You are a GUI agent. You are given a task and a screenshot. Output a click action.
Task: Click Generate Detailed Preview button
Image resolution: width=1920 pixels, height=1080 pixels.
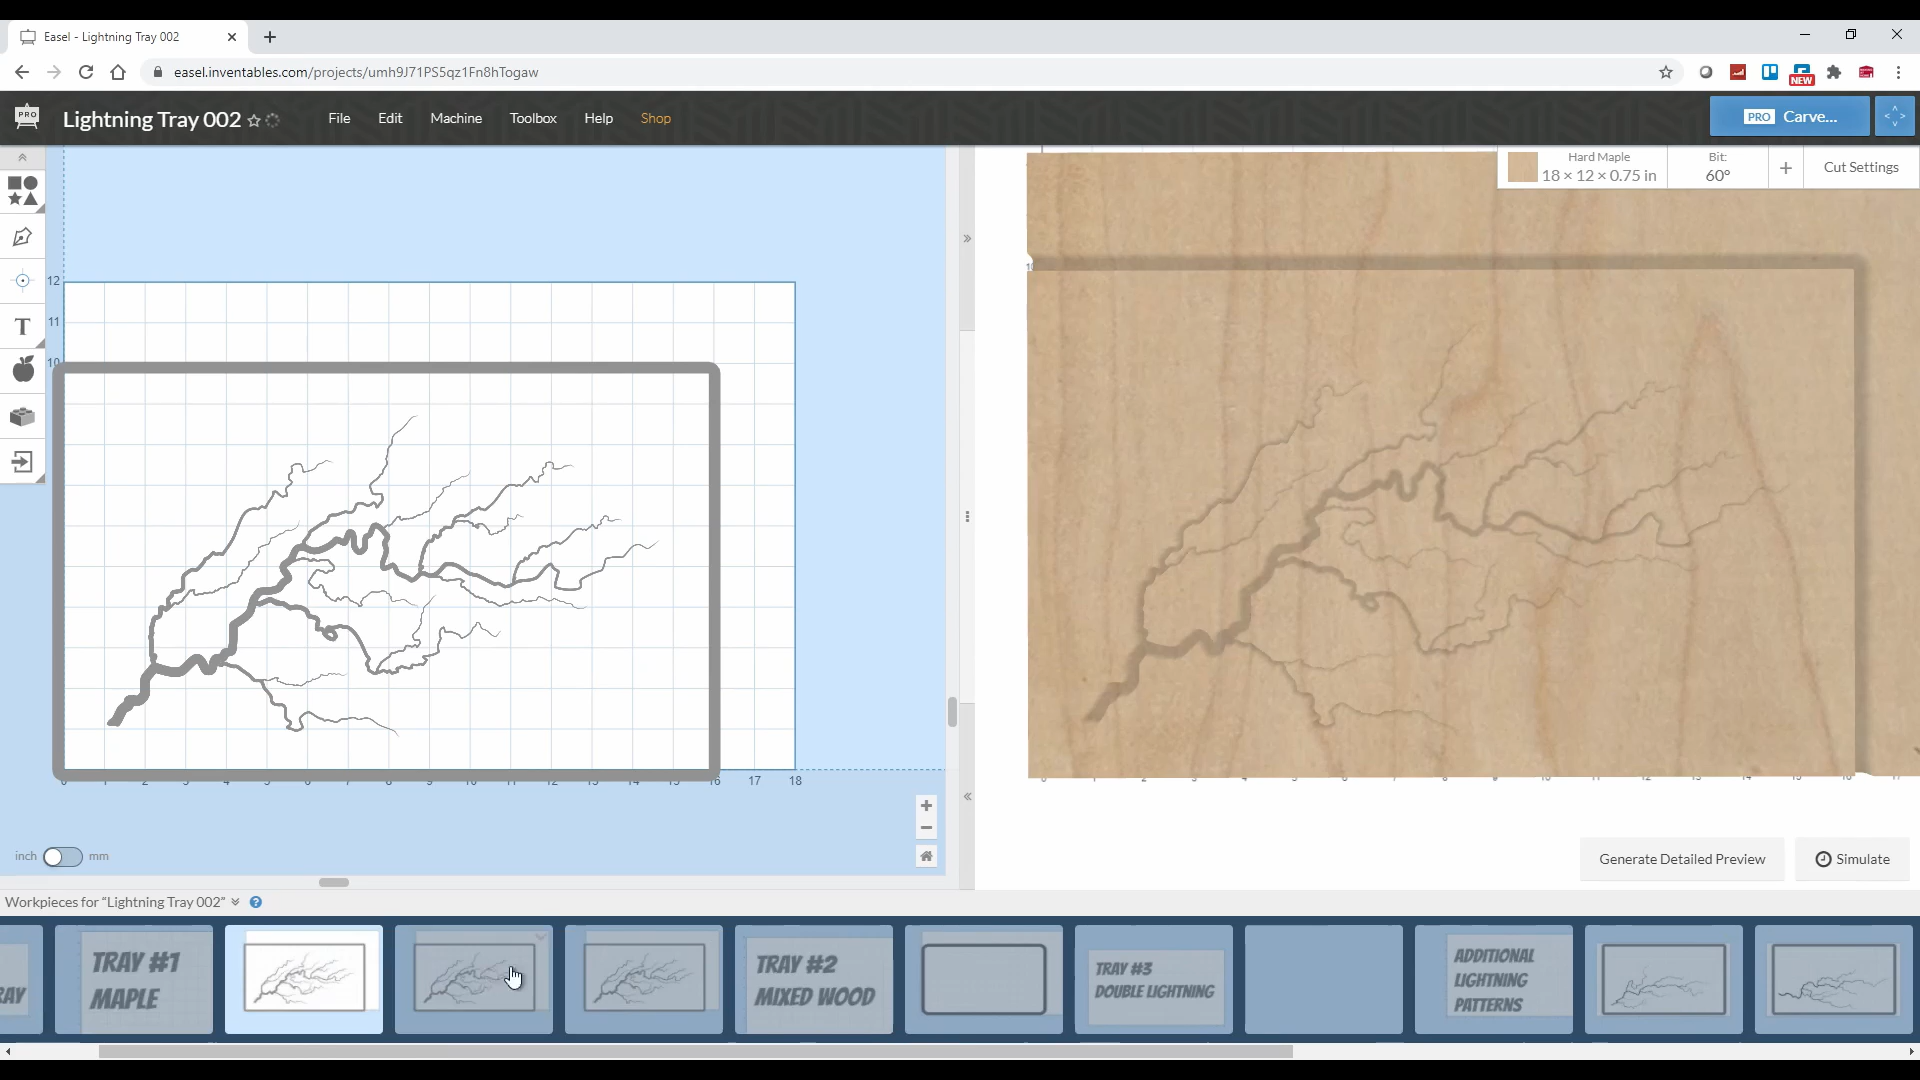tap(1681, 859)
